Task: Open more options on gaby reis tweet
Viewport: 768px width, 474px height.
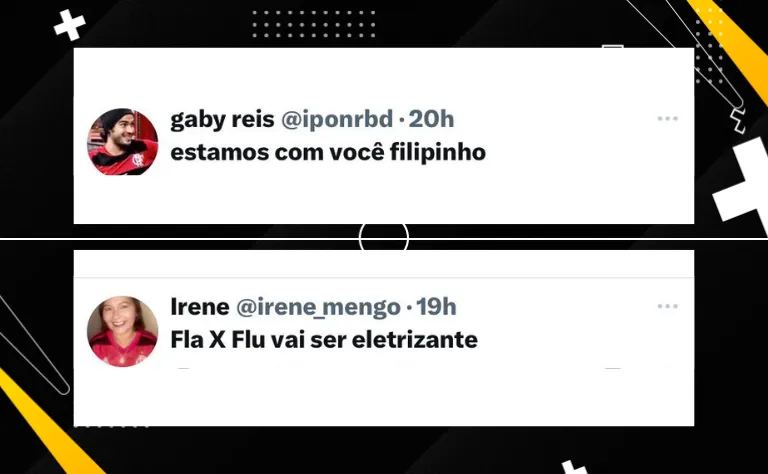Action: [667, 118]
